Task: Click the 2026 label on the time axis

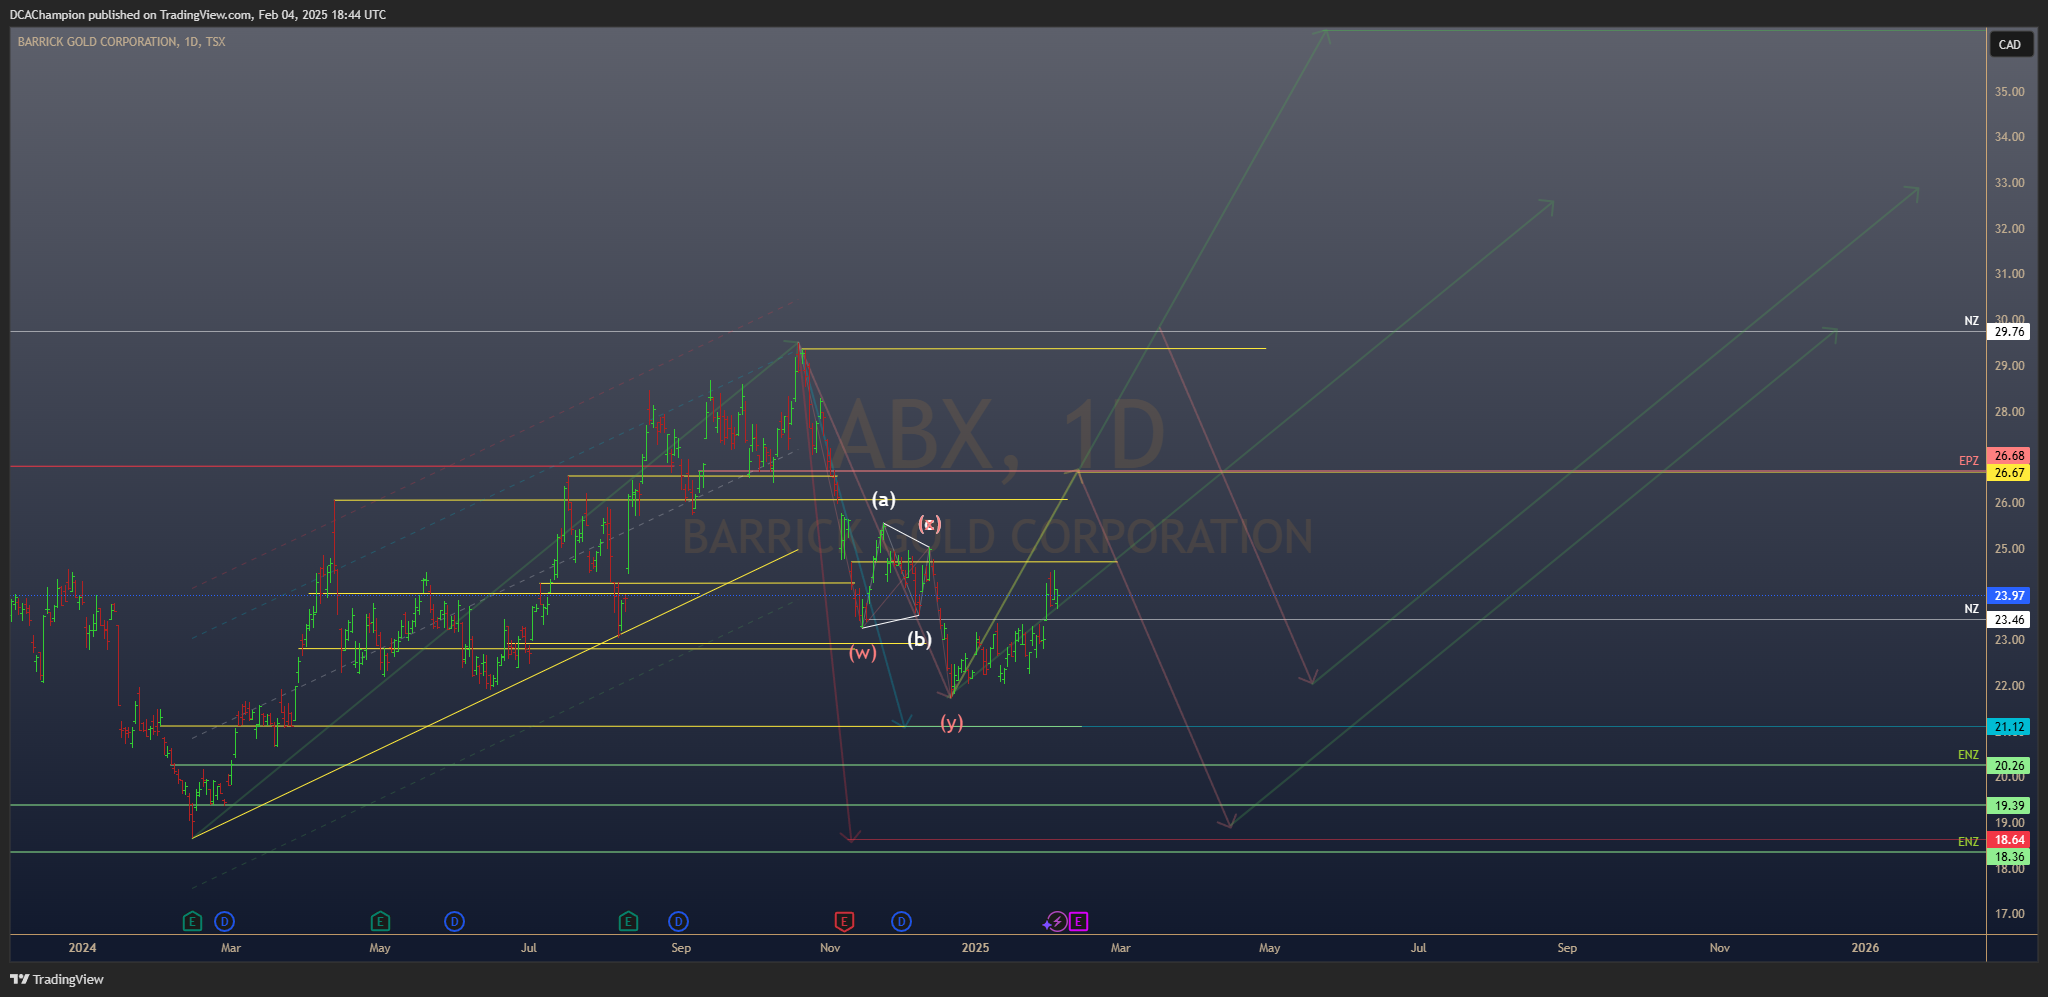Action: (1865, 948)
